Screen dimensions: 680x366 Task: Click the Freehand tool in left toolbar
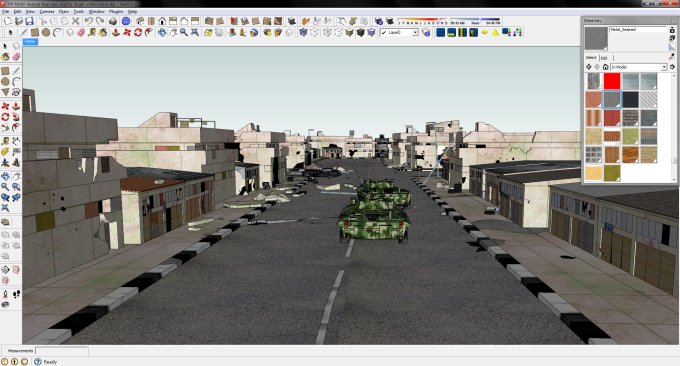tap(16, 92)
